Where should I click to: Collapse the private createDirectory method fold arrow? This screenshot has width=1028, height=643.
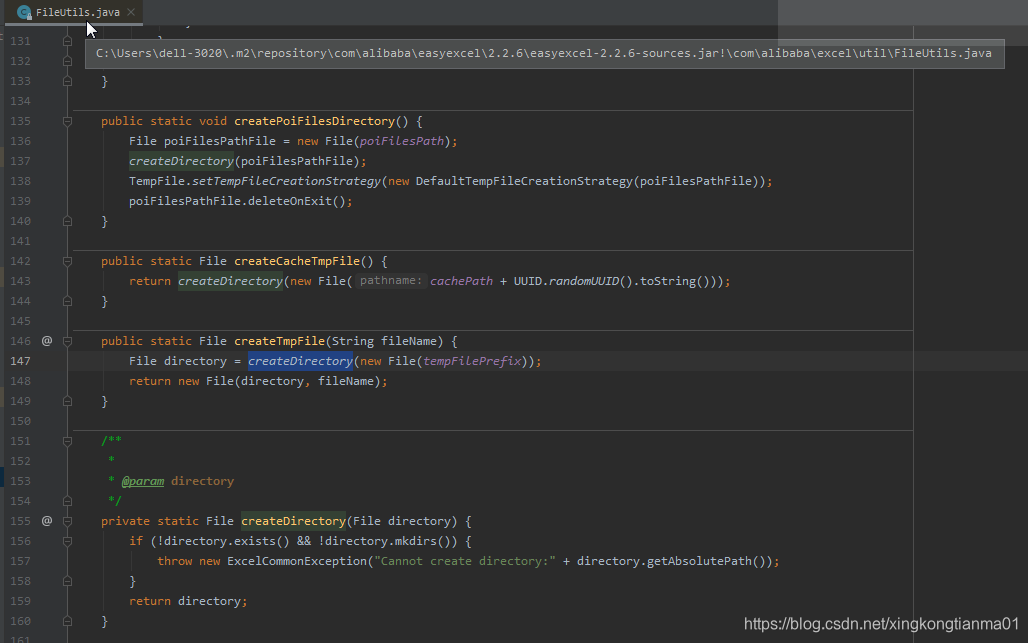66,520
